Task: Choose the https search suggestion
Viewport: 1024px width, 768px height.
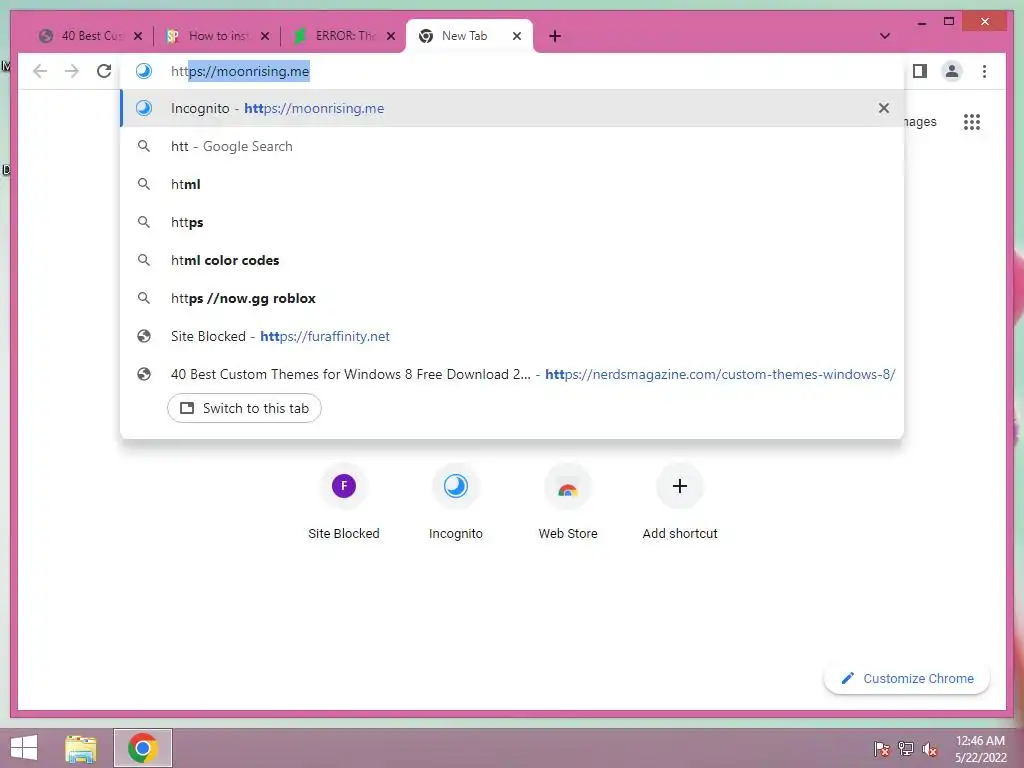Action: pyautogui.click(x=512, y=222)
